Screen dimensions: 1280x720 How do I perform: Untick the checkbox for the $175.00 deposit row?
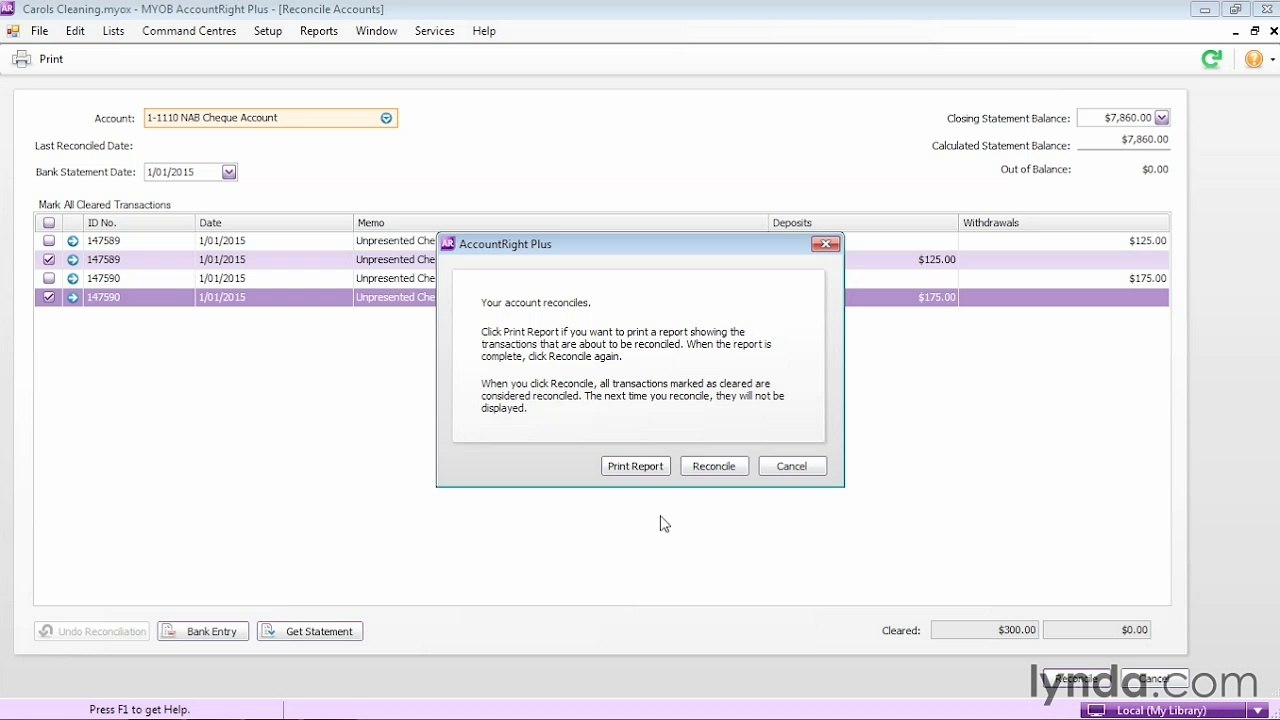[49, 298]
